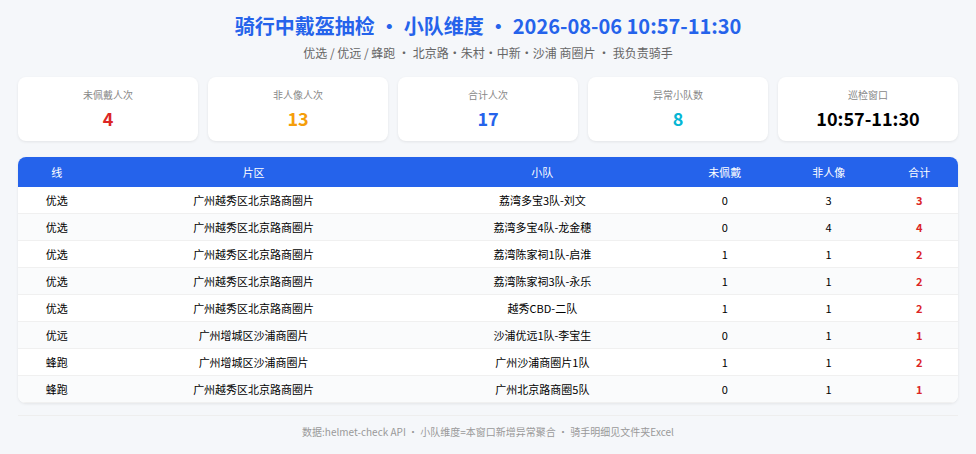The height and width of the screenshot is (454, 976).
Task: Click the 未佩戴 column header
Action: click(x=725, y=173)
